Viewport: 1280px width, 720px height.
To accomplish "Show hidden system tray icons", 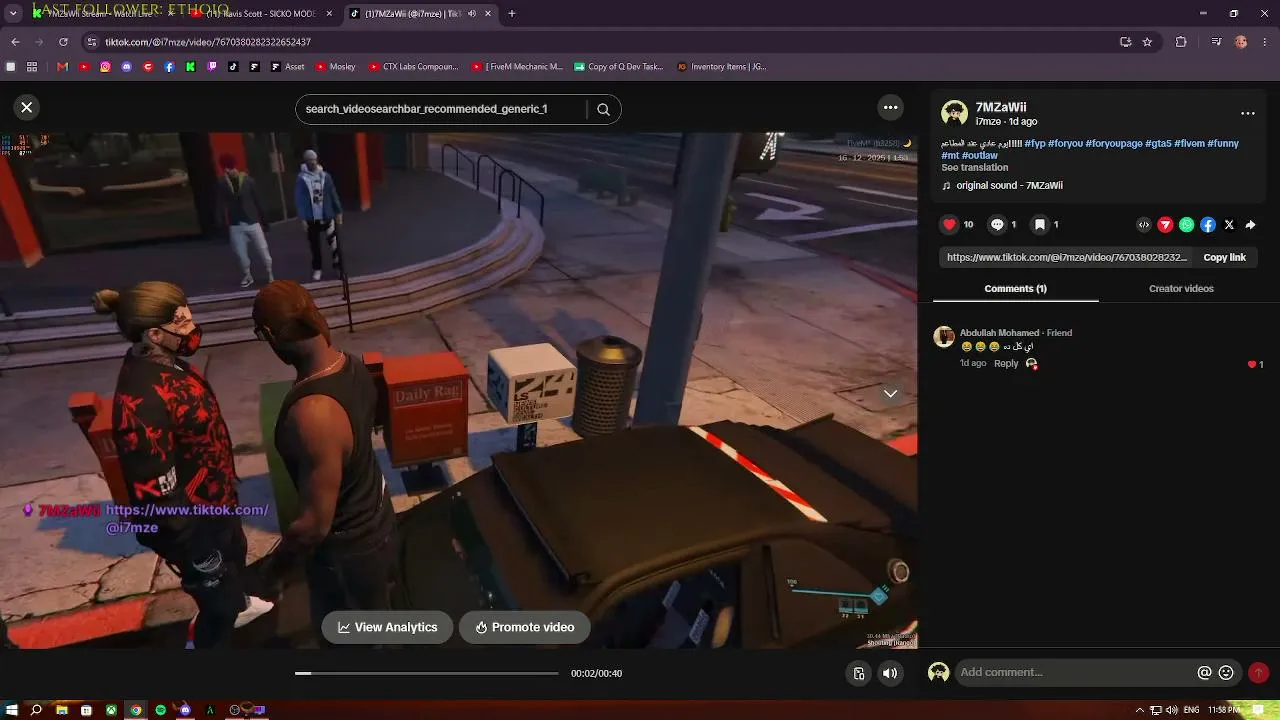I will [1139, 710].
